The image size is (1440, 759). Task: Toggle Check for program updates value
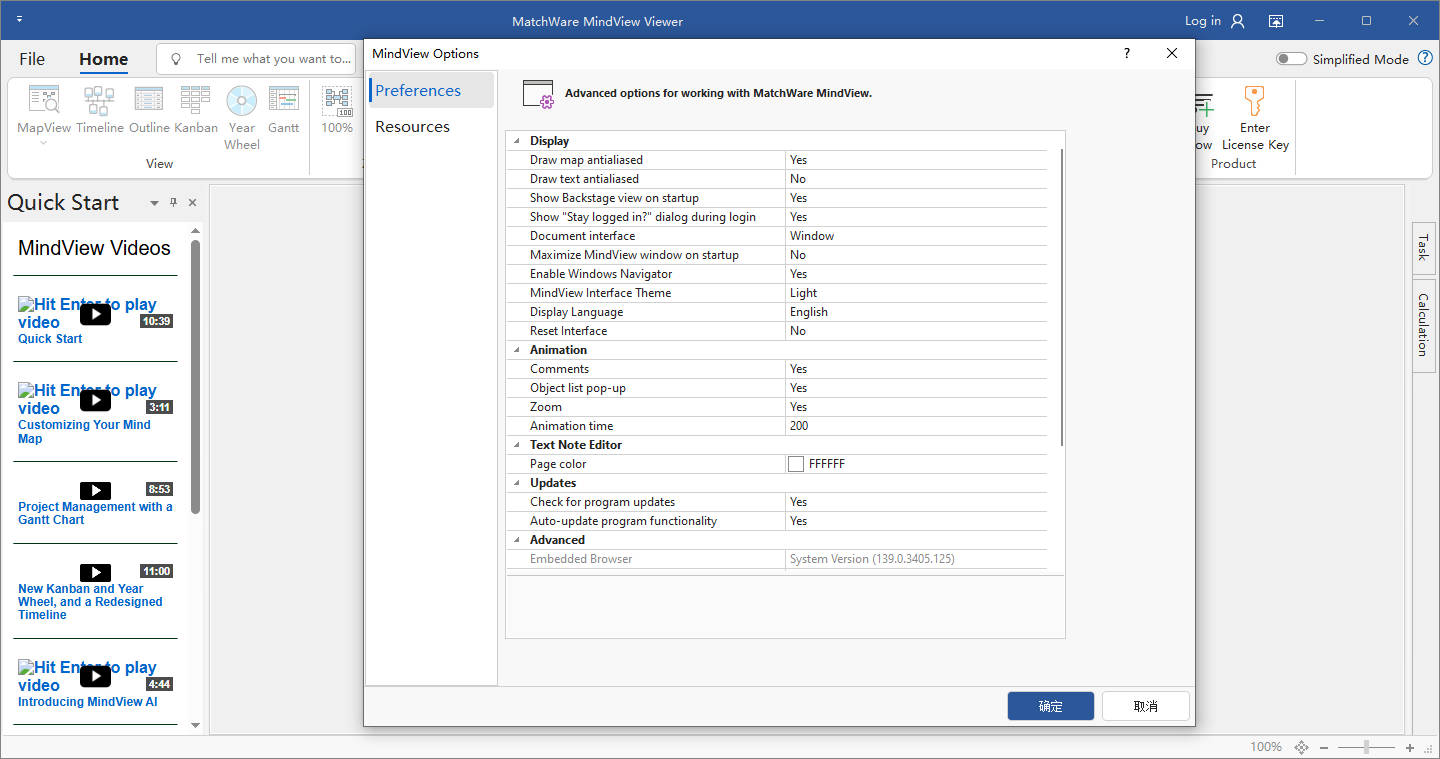916,502
